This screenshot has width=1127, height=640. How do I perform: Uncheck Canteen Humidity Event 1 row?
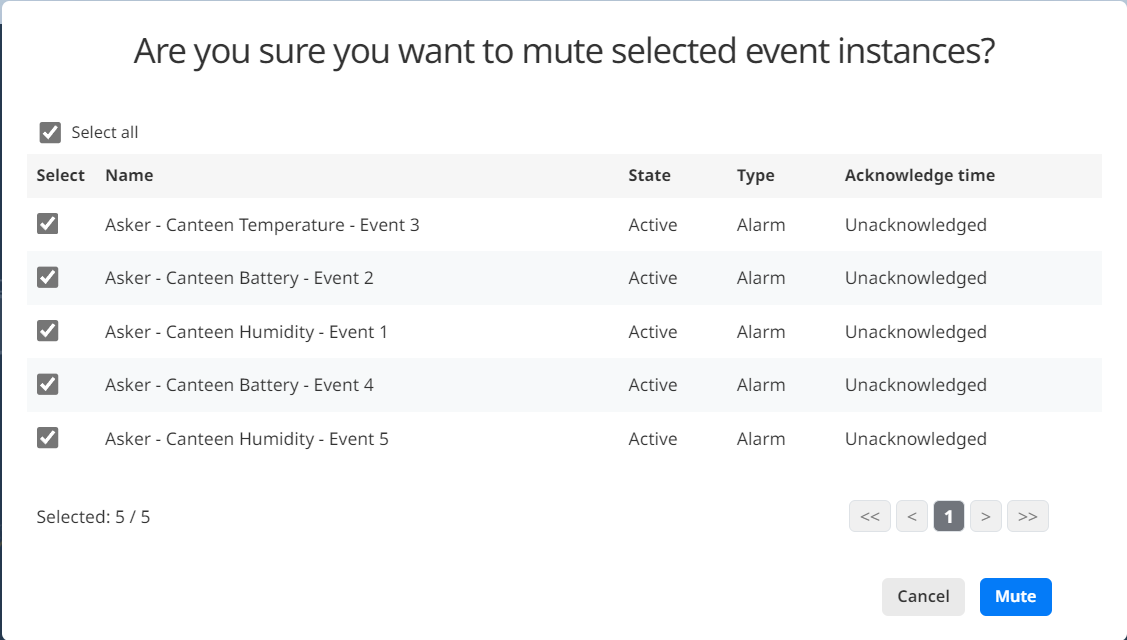point(47,331)
